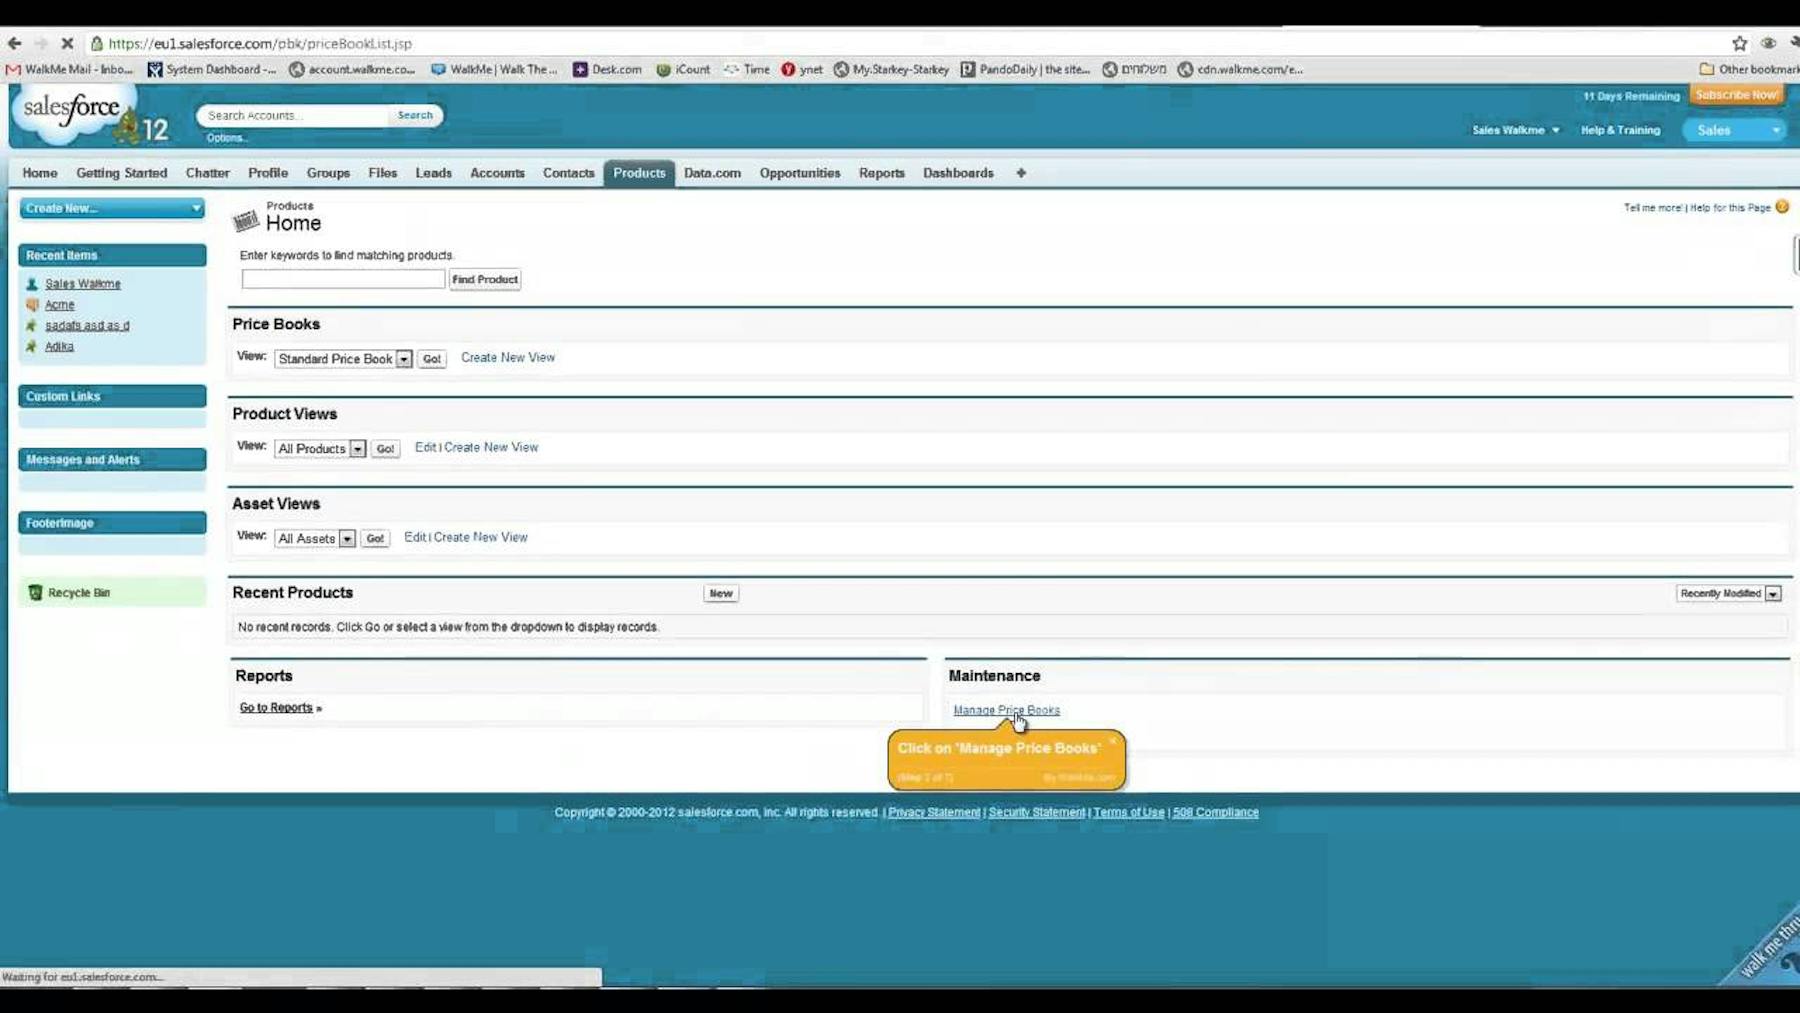Open the PandoDaily bookmark

click(1025, 69)
